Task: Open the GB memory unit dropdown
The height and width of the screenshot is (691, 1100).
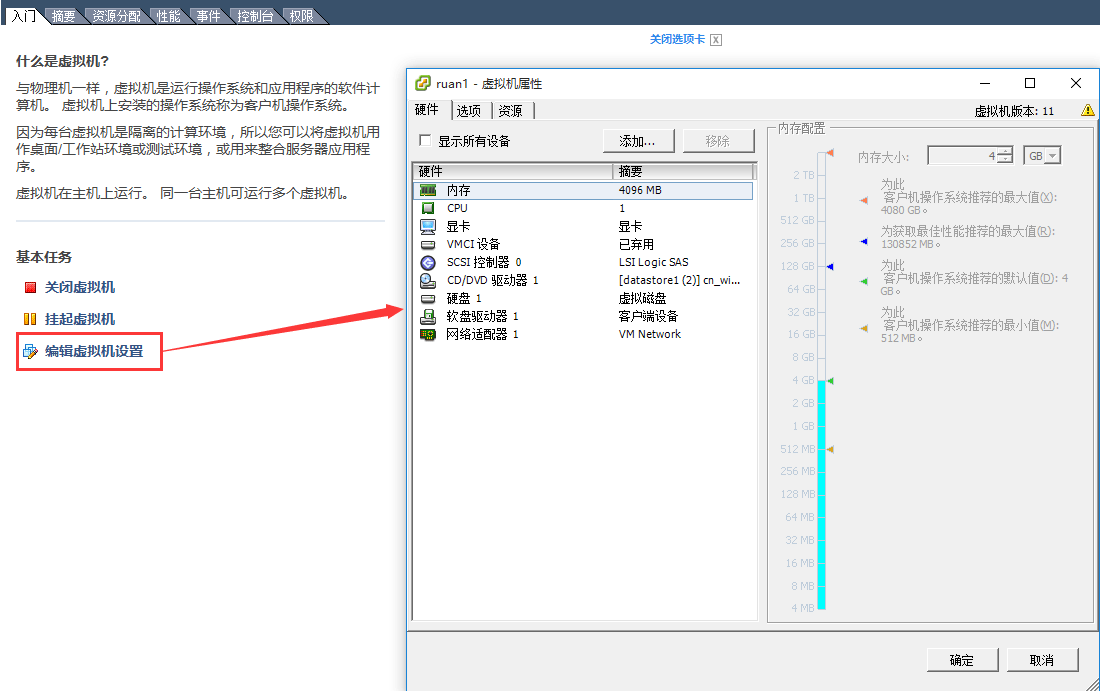Action: coord(1042,156)
